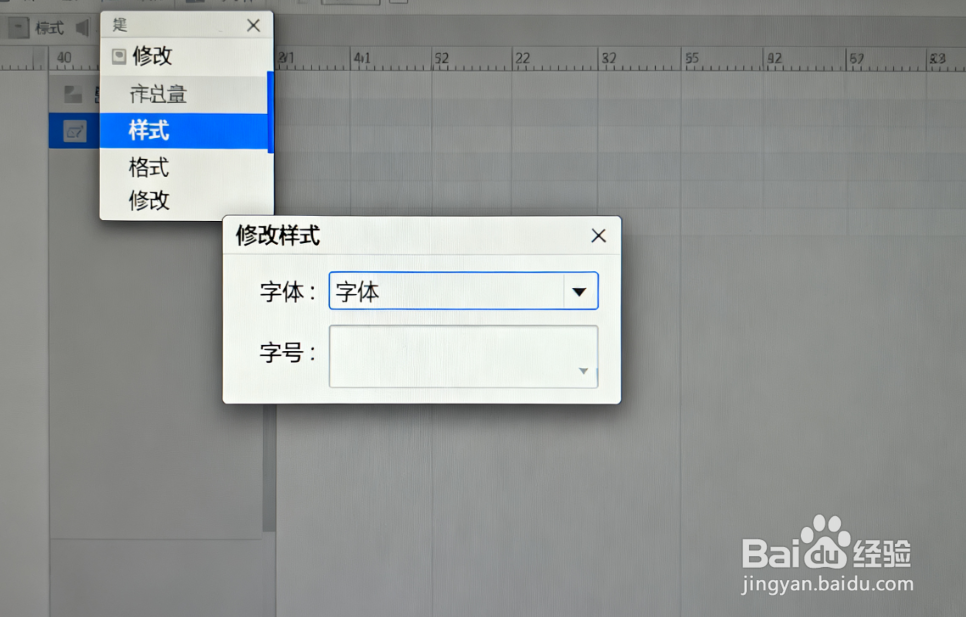Select the pencil edit icon on the highlighted row
The image size is (966, 617).
click(73, 130)
